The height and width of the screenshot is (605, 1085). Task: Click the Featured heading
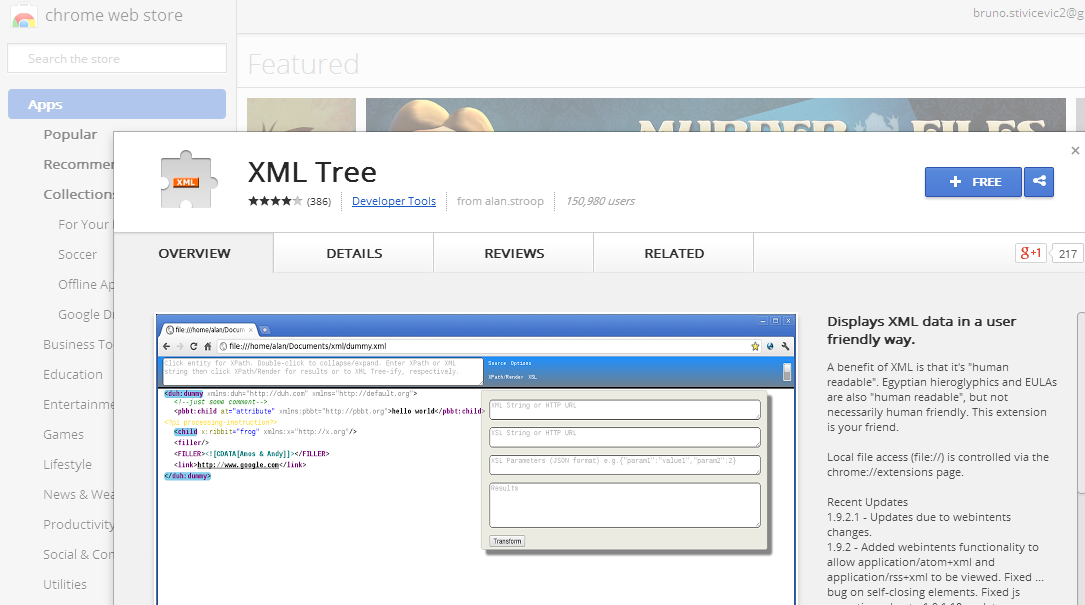point(303,64)
